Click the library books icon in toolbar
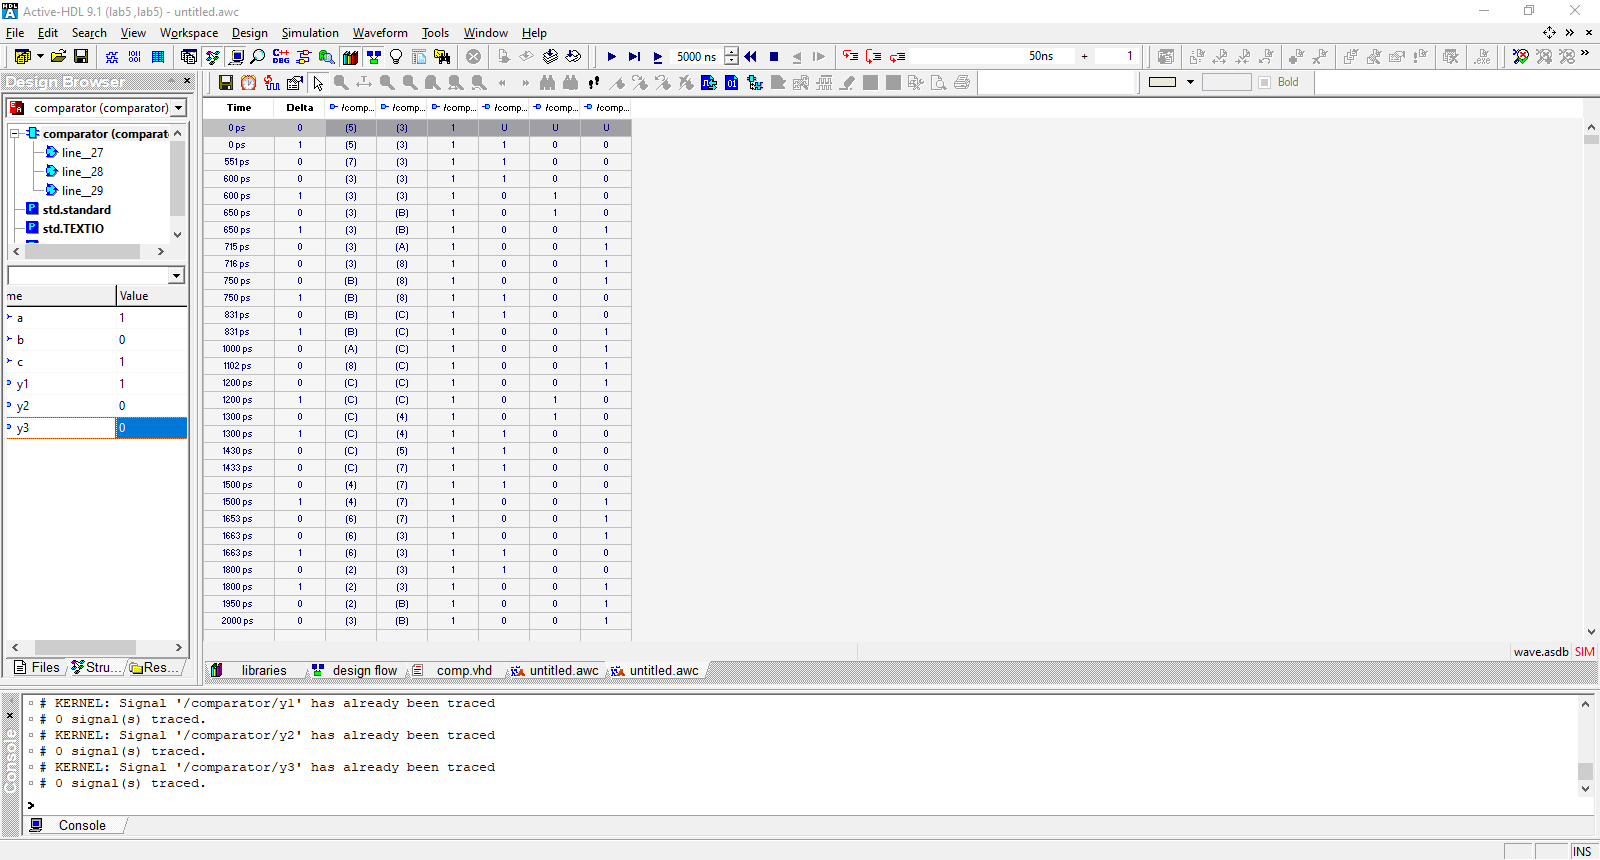This screenshot has width=1600, height=860. pyautogui.click(x=350, y=57)
